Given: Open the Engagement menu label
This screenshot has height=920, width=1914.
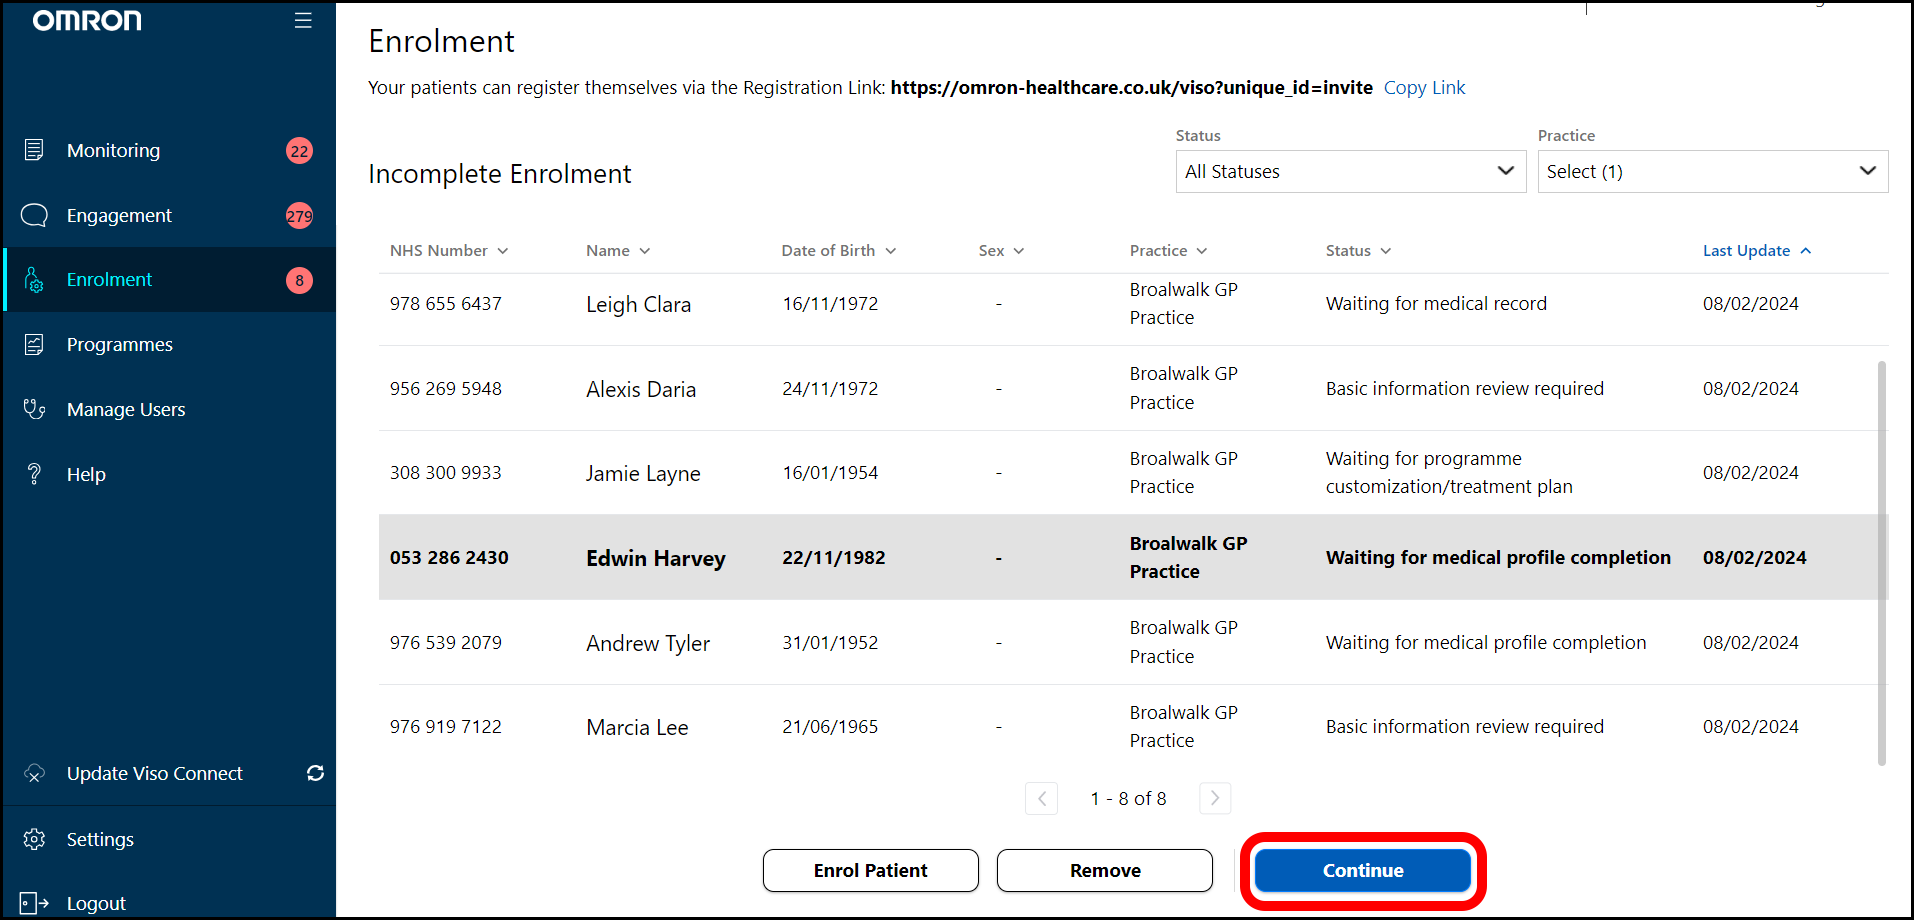Looking at the screenshot, I should click(119, 216).
